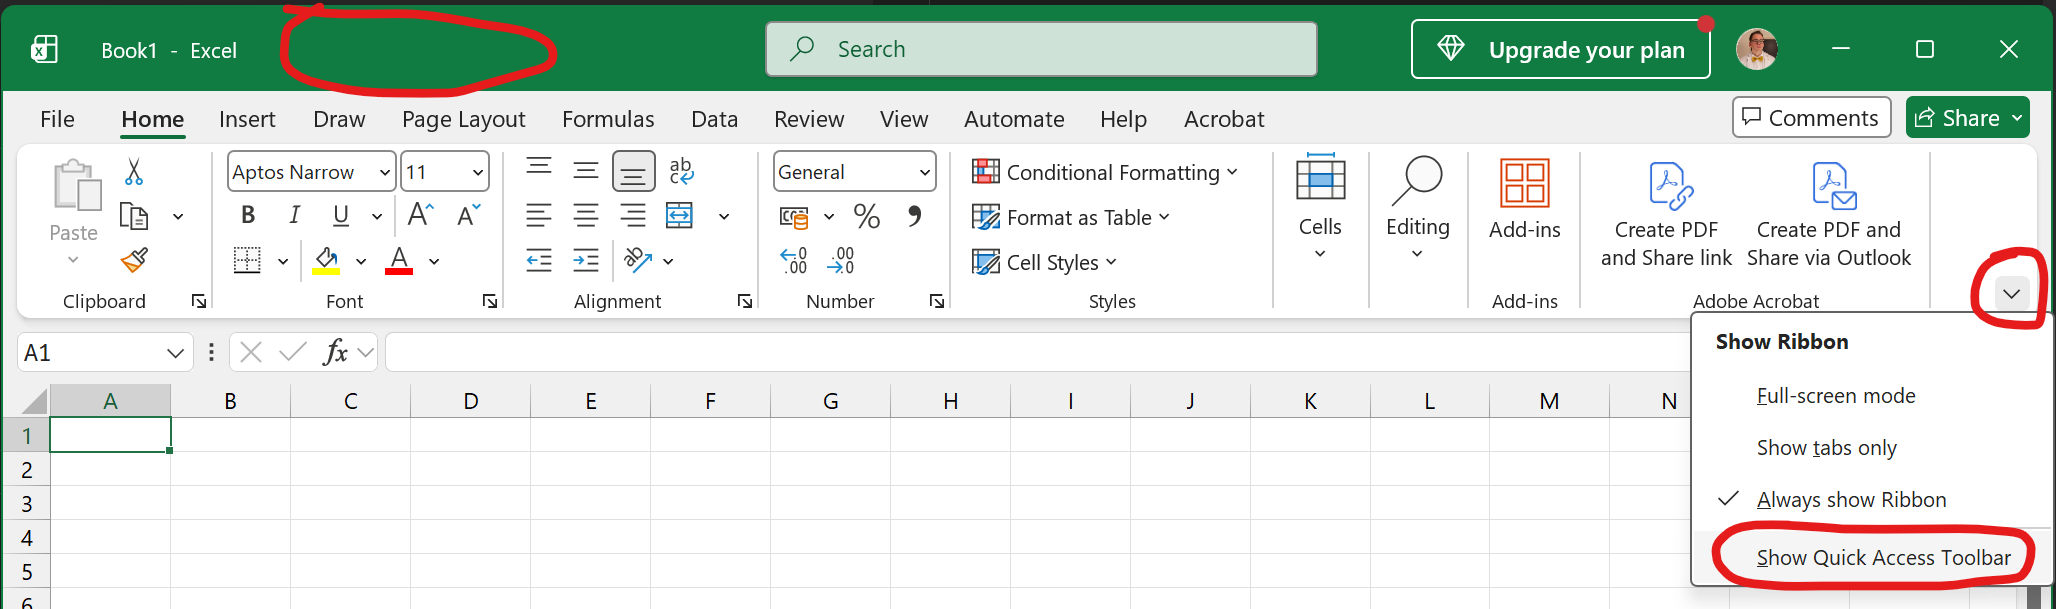This screenshot has height=609, width=2056.
Task: Switch to the Insert tab
Action: point(247,119)
